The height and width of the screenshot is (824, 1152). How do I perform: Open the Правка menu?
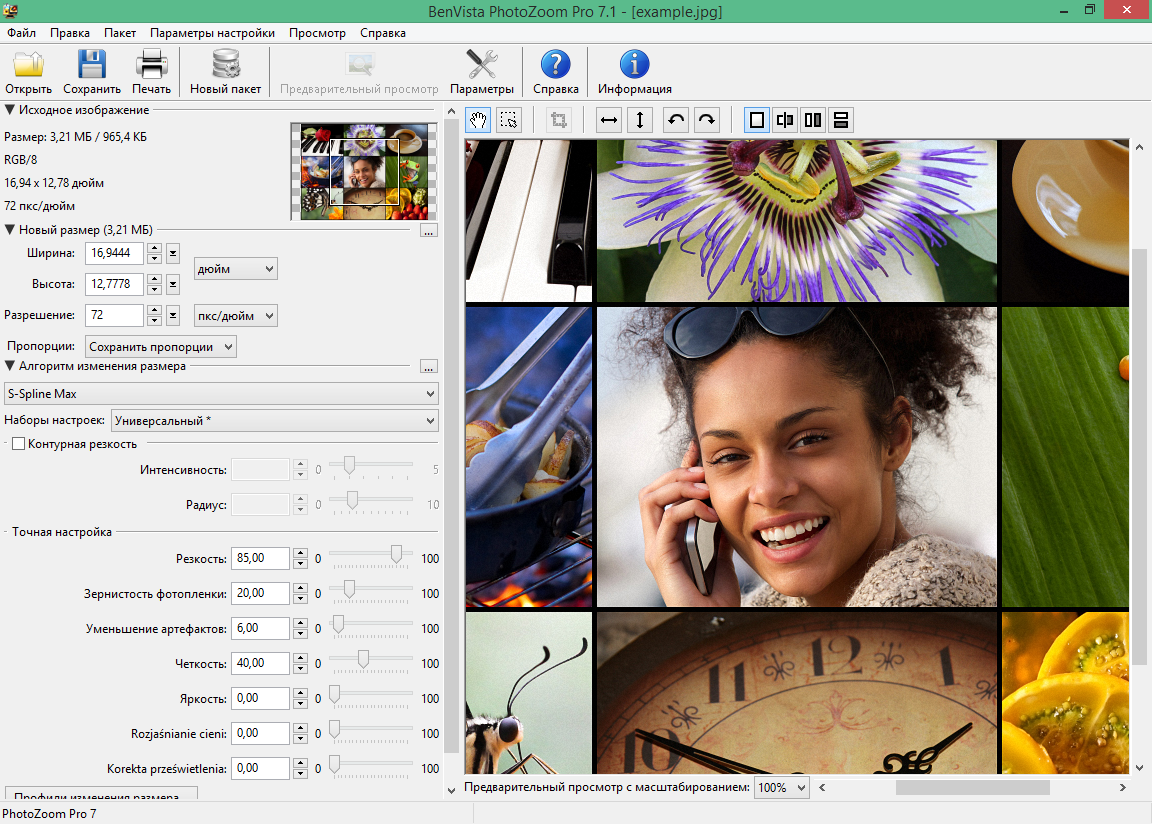coord(70,33)
